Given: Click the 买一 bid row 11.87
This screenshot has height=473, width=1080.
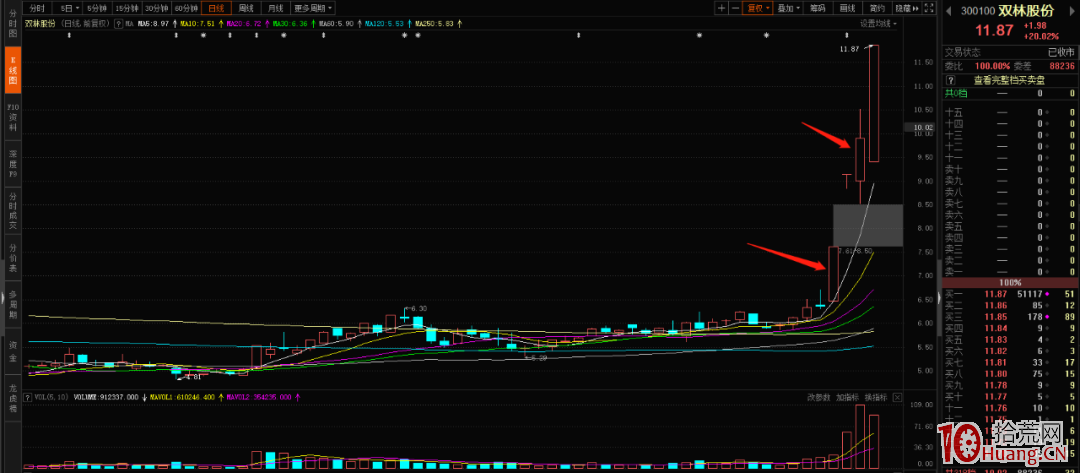Looking at the screenshot, I should pyautogui.click(x=1010, y=293).
